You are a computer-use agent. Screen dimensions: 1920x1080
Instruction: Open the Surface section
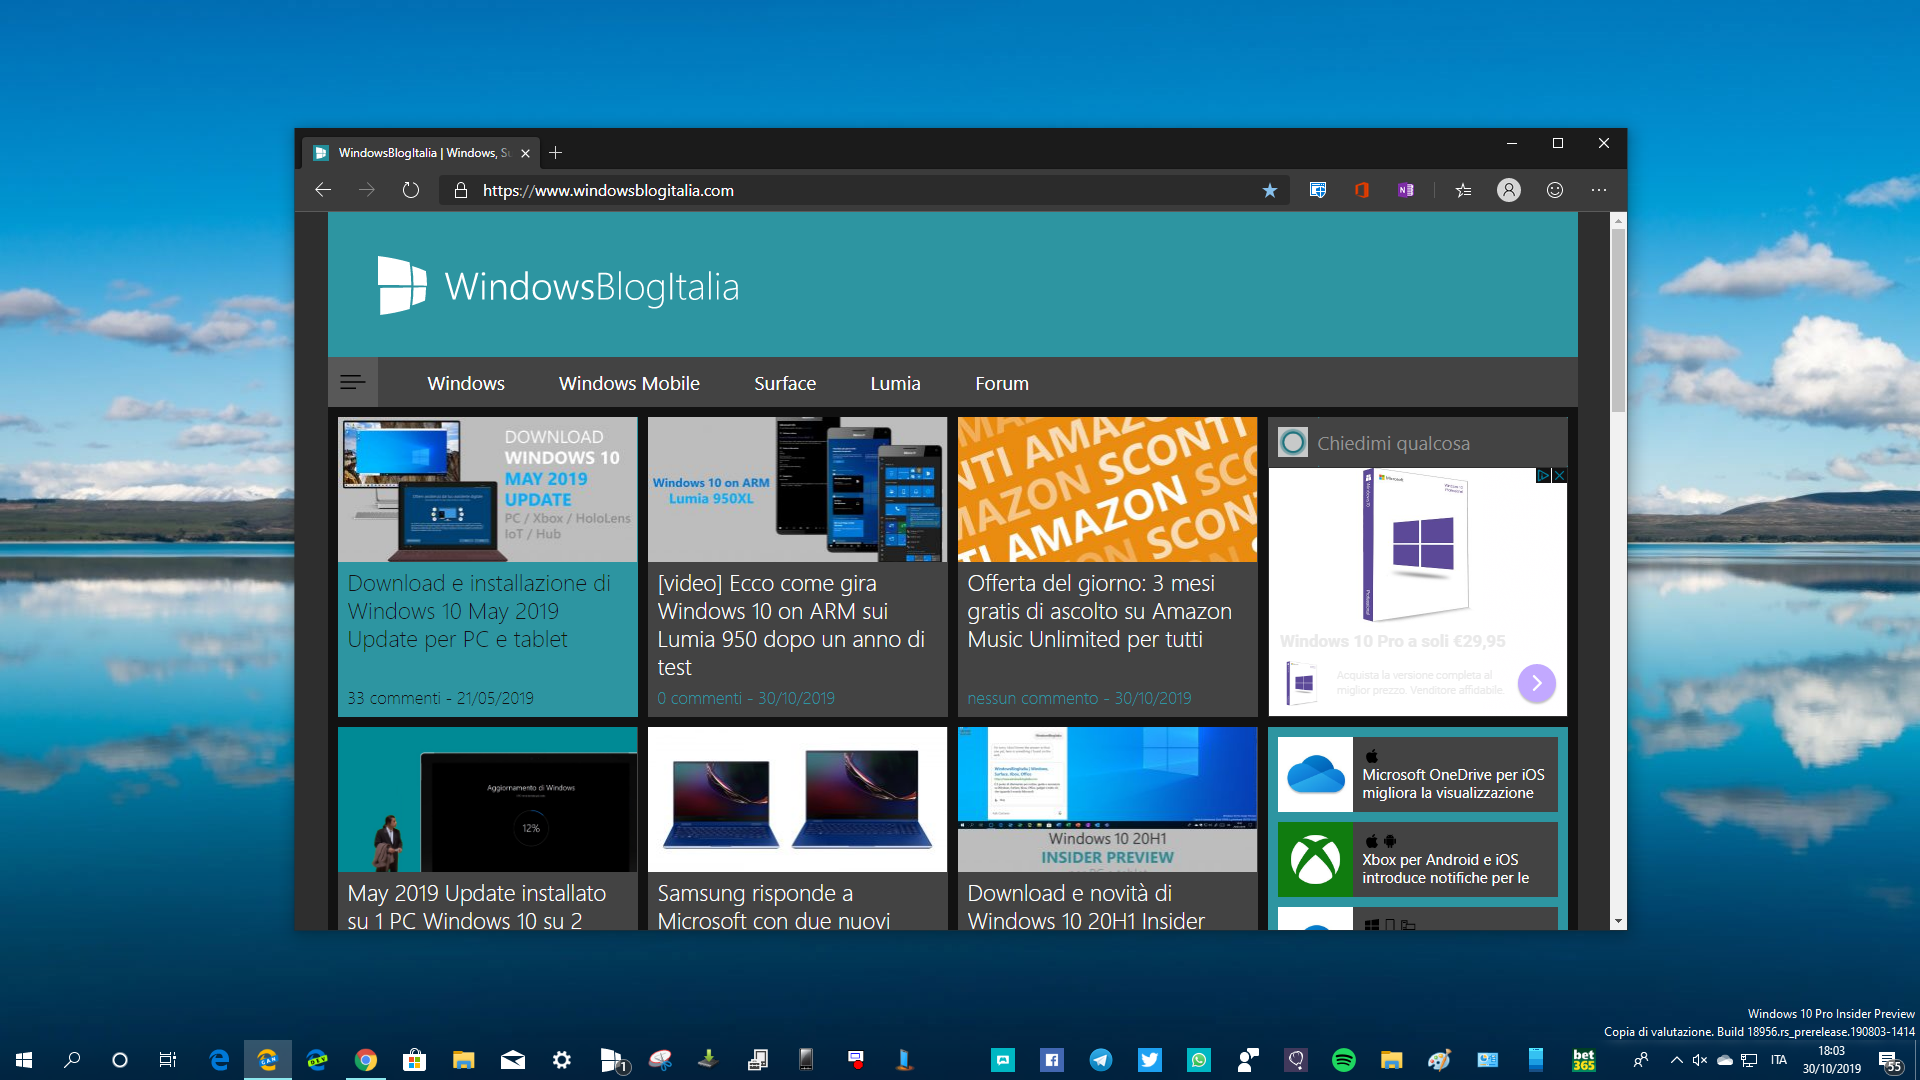[785, 383]
